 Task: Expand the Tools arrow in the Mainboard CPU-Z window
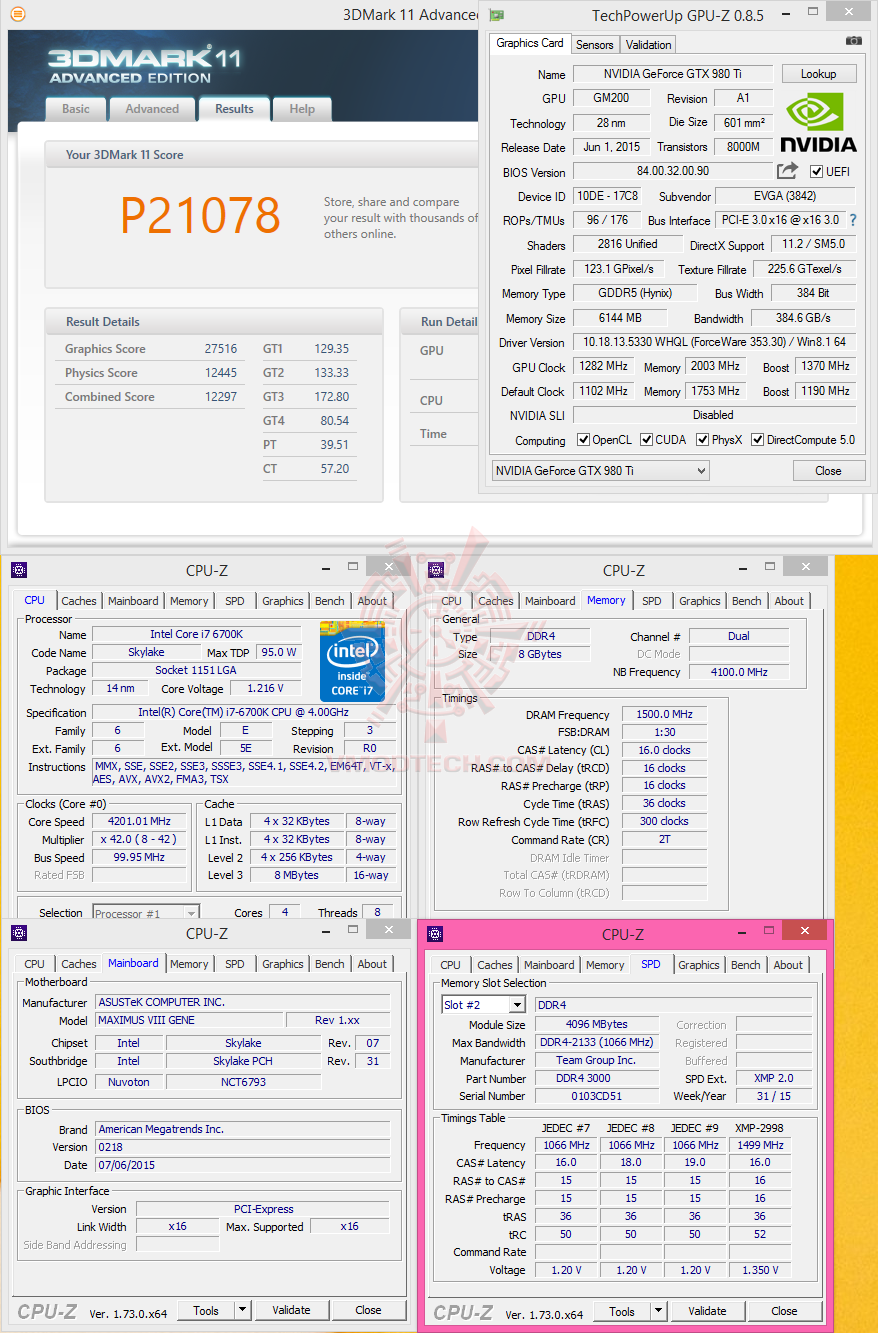click(x=242, y=1310)
